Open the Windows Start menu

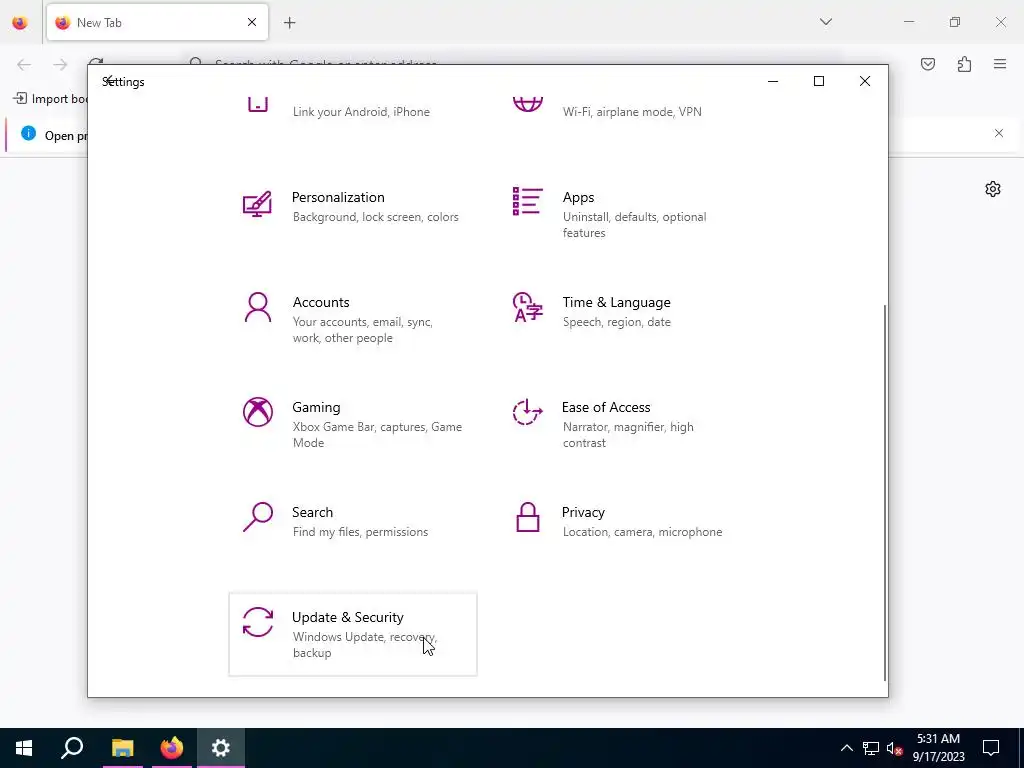pos(24,748)
